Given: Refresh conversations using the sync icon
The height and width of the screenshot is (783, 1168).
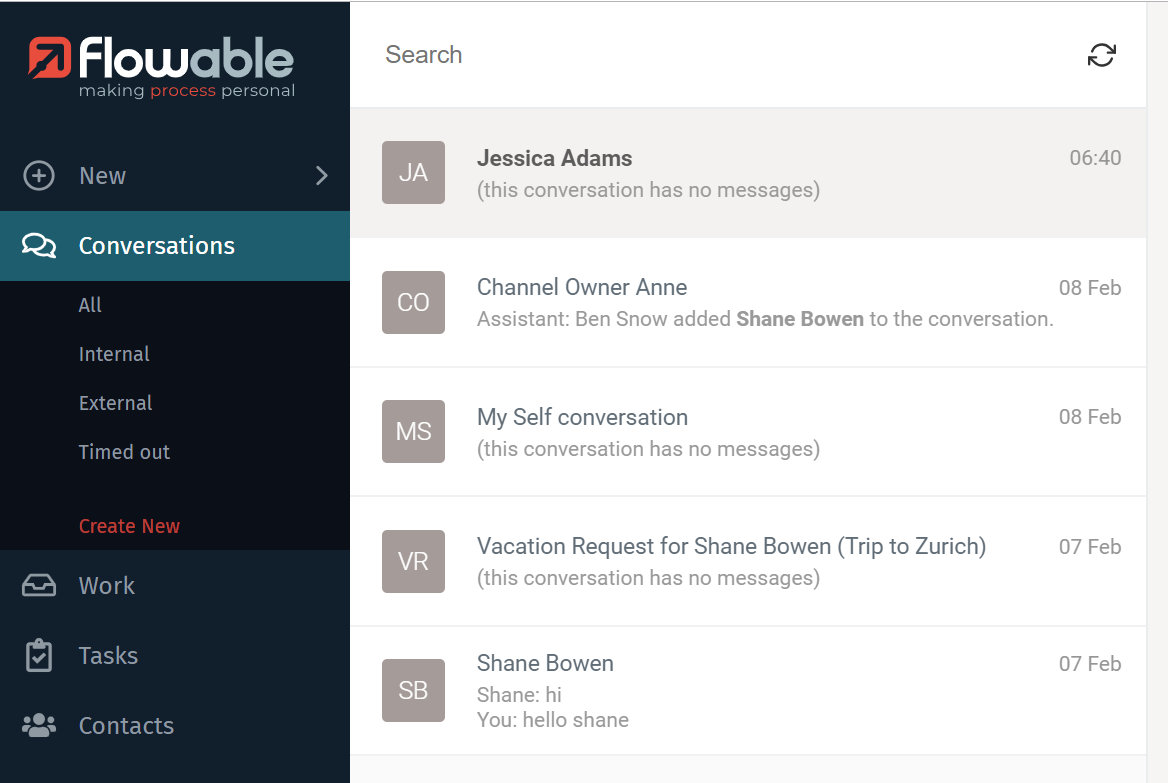Looking at the screenshot, I should pyautogui.click(x=1101, y=56).
